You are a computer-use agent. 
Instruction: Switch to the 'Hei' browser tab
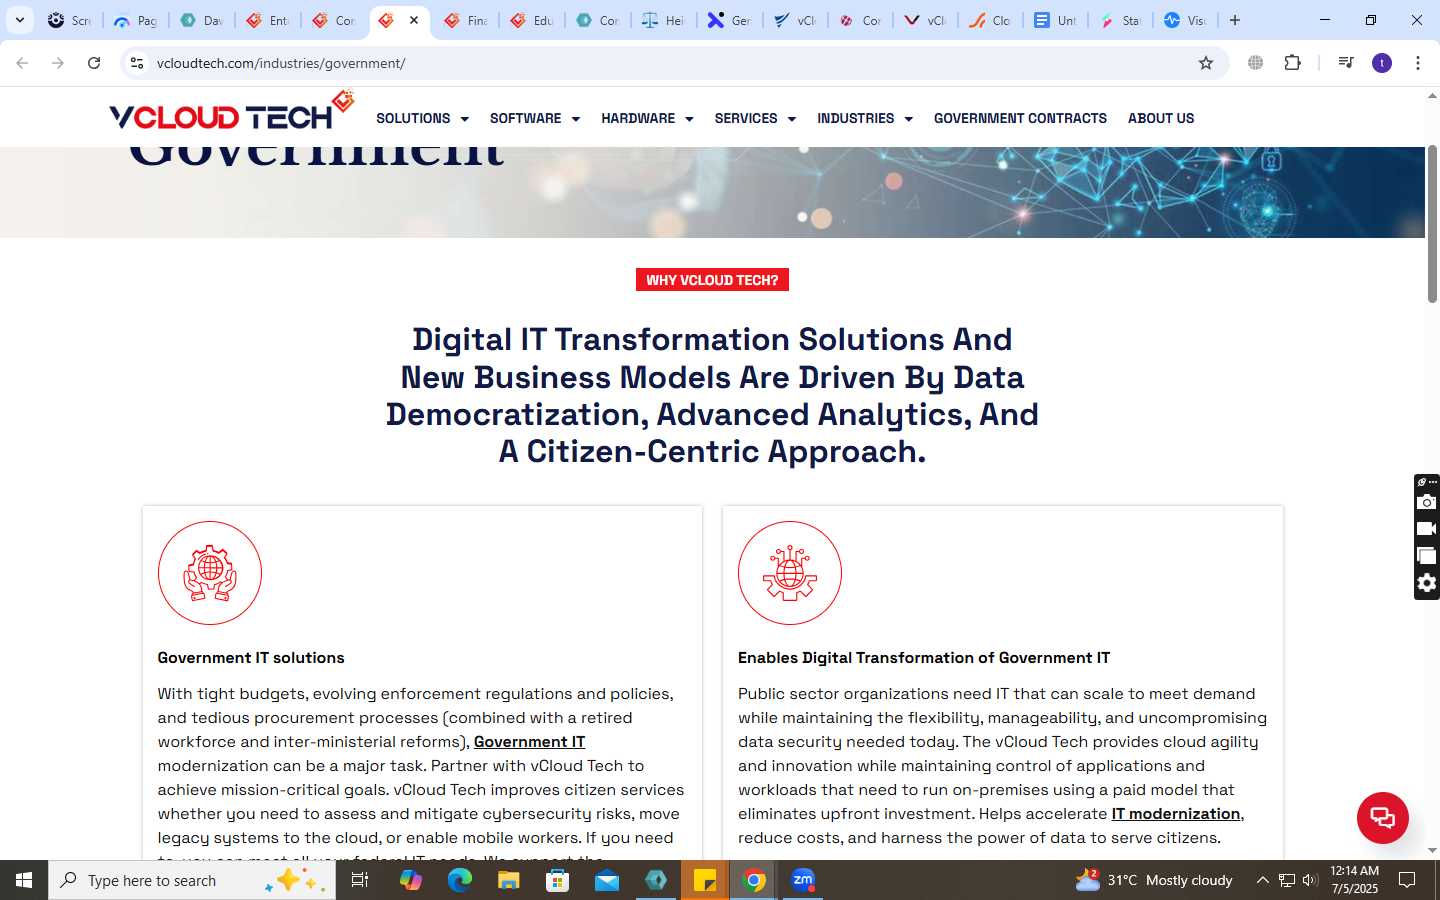pos(664,20)
